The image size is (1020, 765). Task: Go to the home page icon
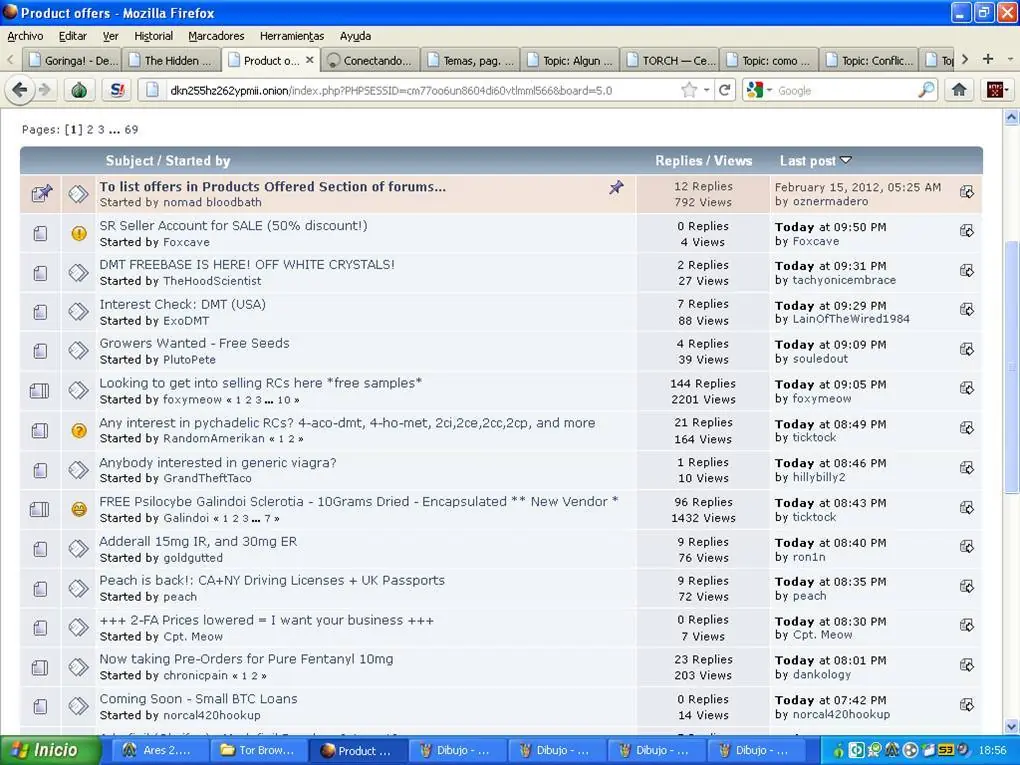tap(959, 90)
